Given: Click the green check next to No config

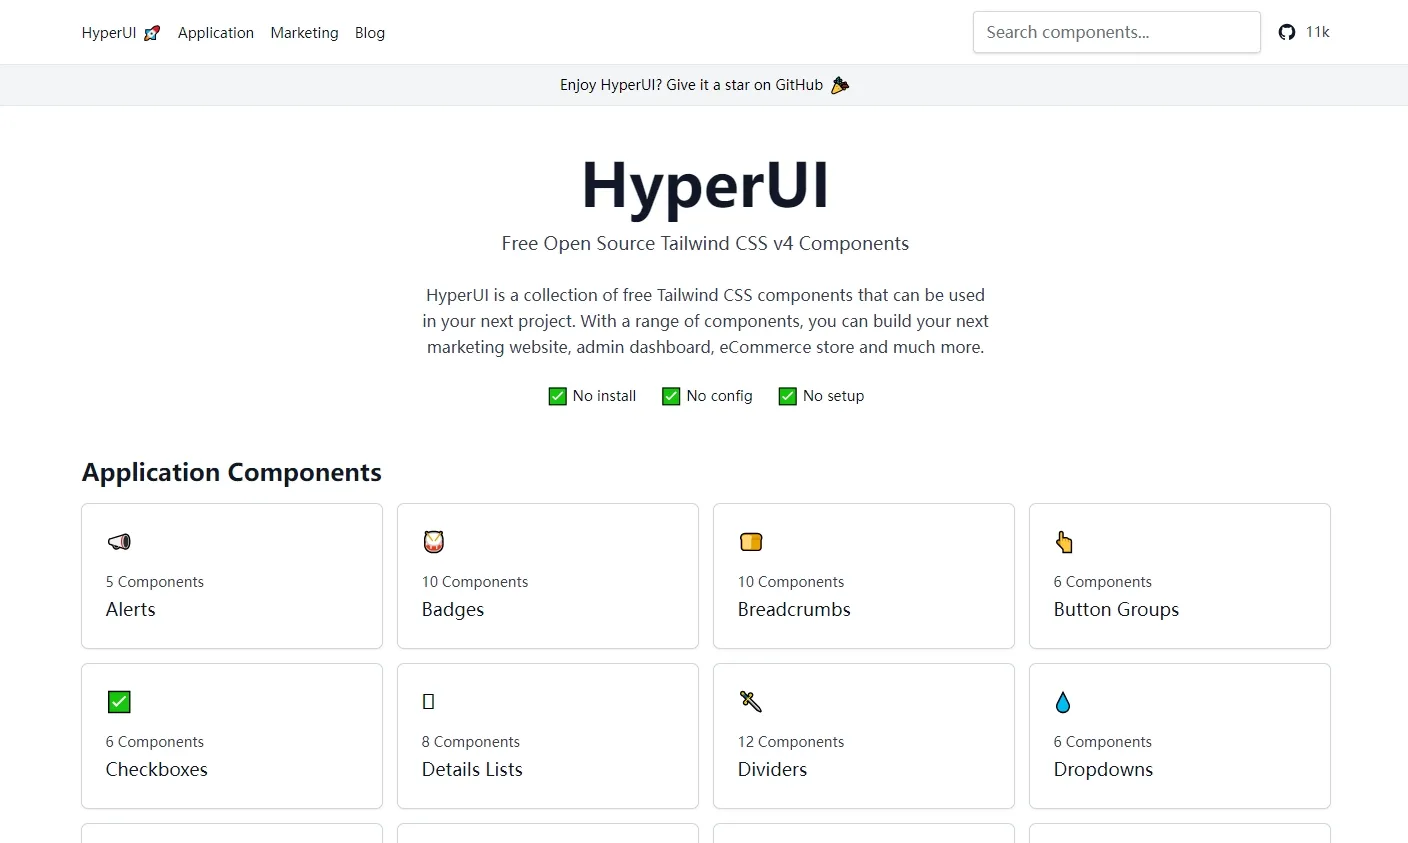Looking at the screenshot, I should pos(671,396).
